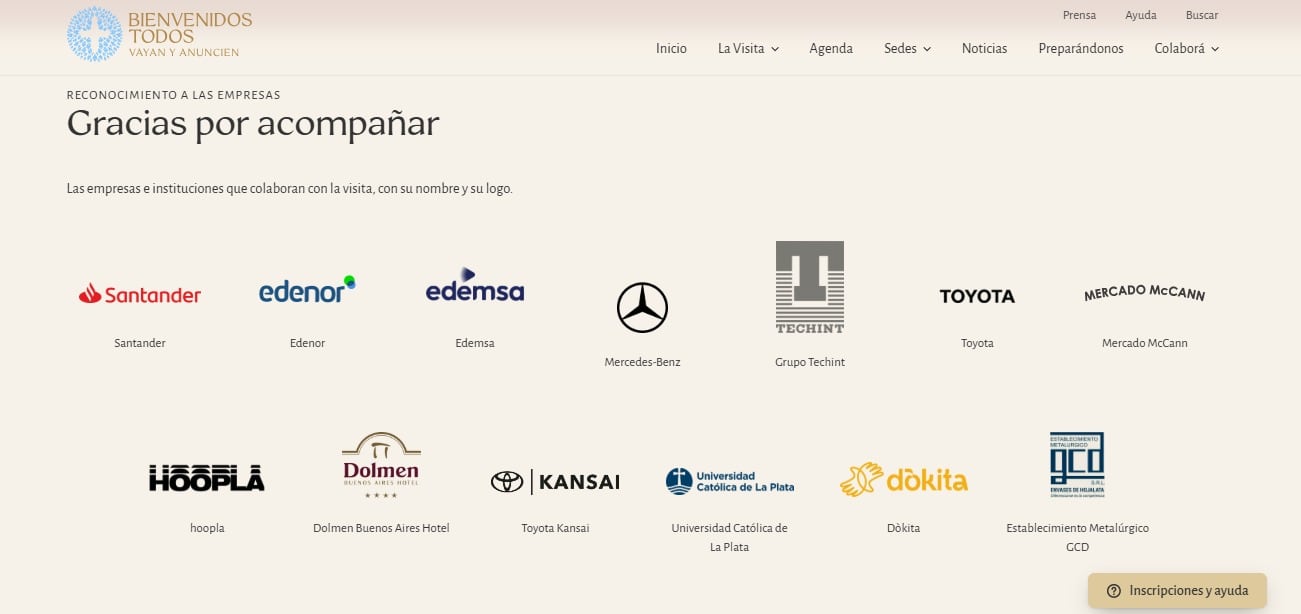This screenshot has width=1301, height=614.
Task: Click the Establecimiento Metalúrgico GCD caption
Action: pyautogui.click(x=1077, y=537)
